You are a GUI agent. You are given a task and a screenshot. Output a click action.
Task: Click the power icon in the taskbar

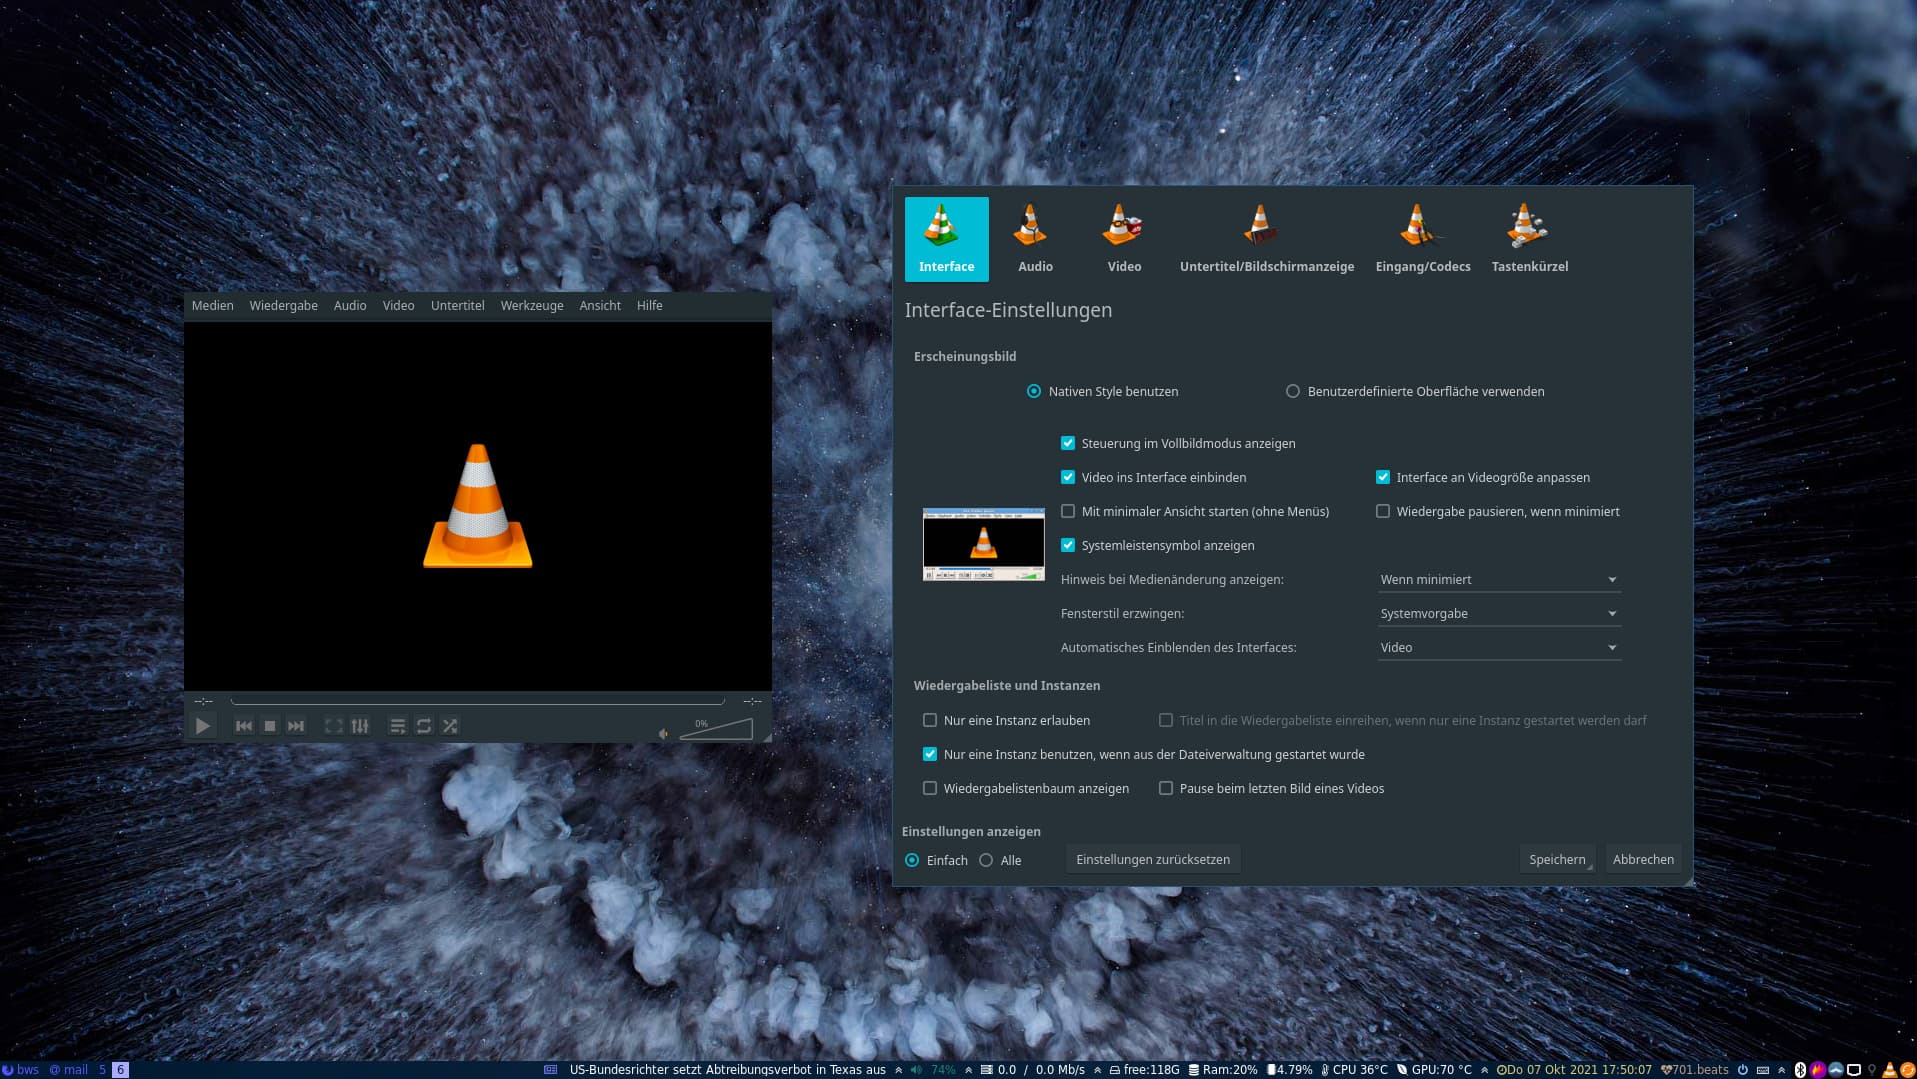(1742, 1070)
